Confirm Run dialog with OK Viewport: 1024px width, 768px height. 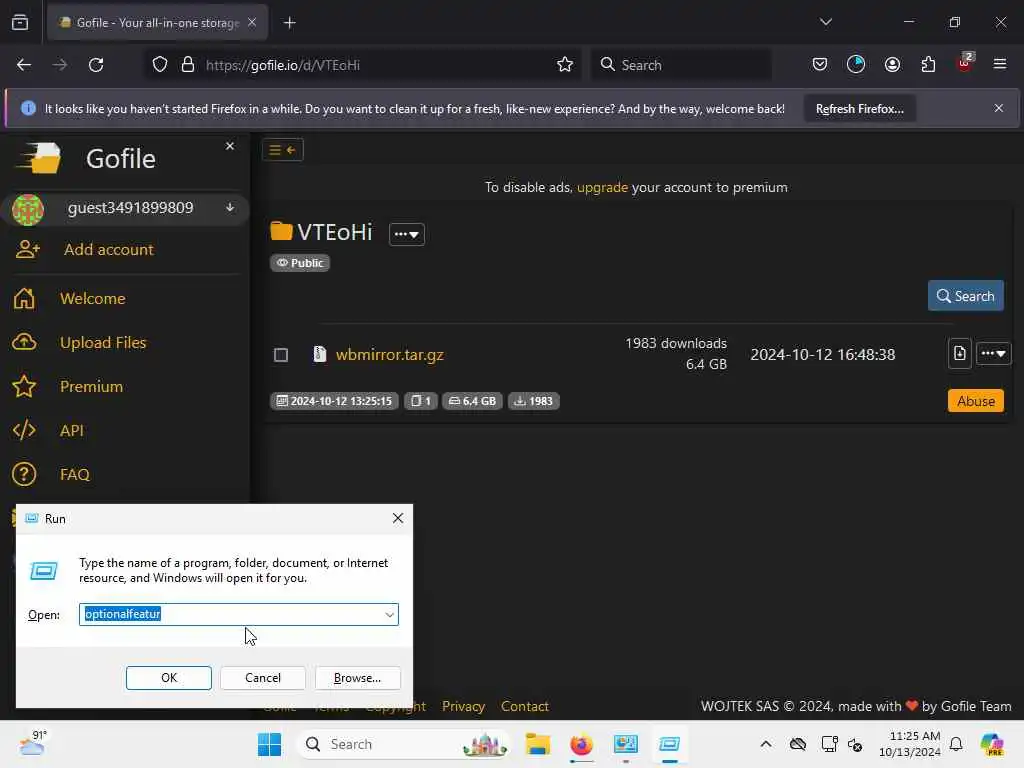(x=168, y=678)
